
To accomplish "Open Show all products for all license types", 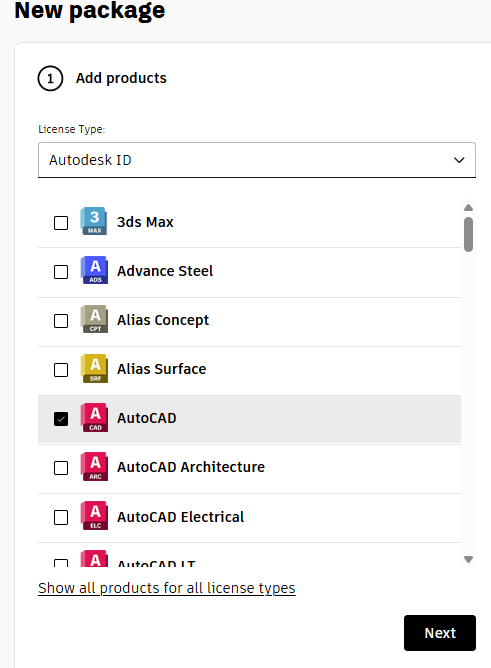I will [x=167, y=588].
